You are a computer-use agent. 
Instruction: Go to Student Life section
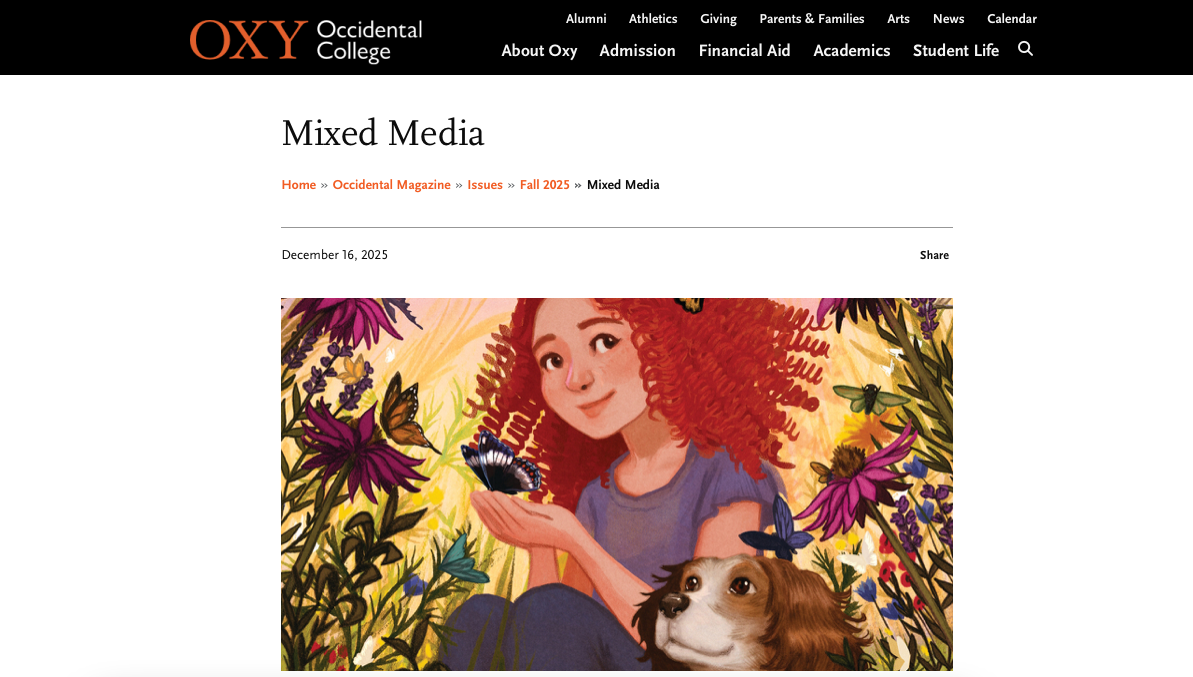point(956,51)
